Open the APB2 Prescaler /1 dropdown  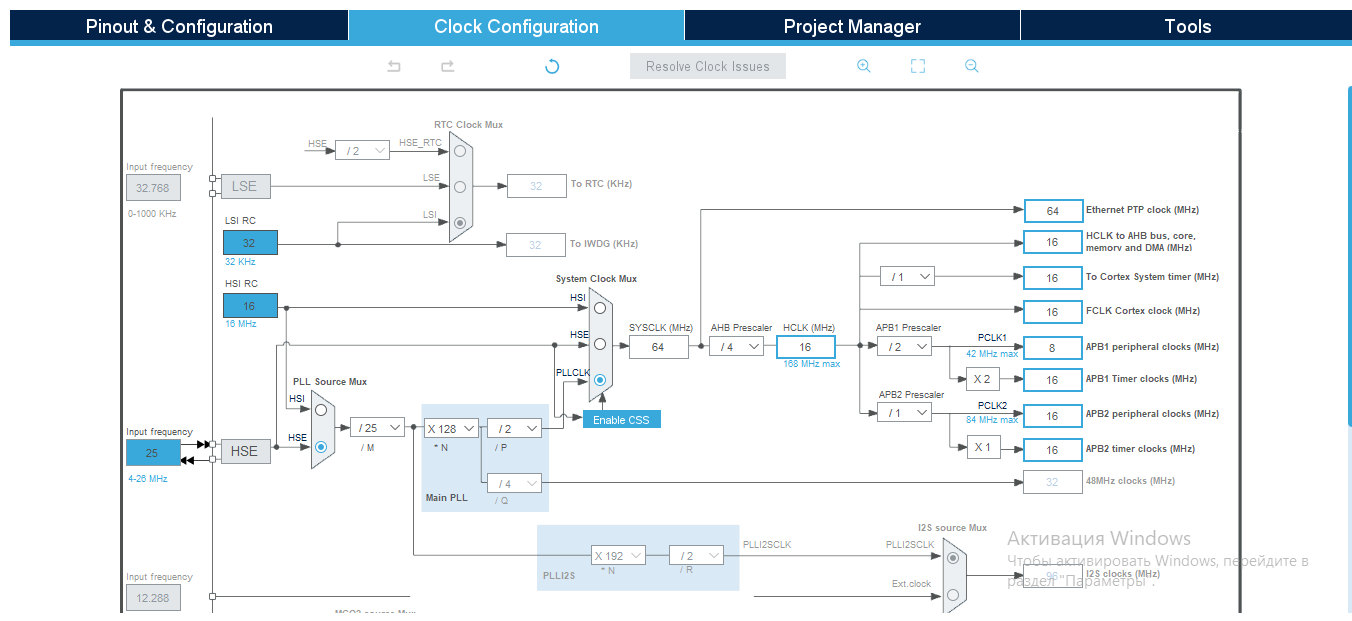[904, 412]
